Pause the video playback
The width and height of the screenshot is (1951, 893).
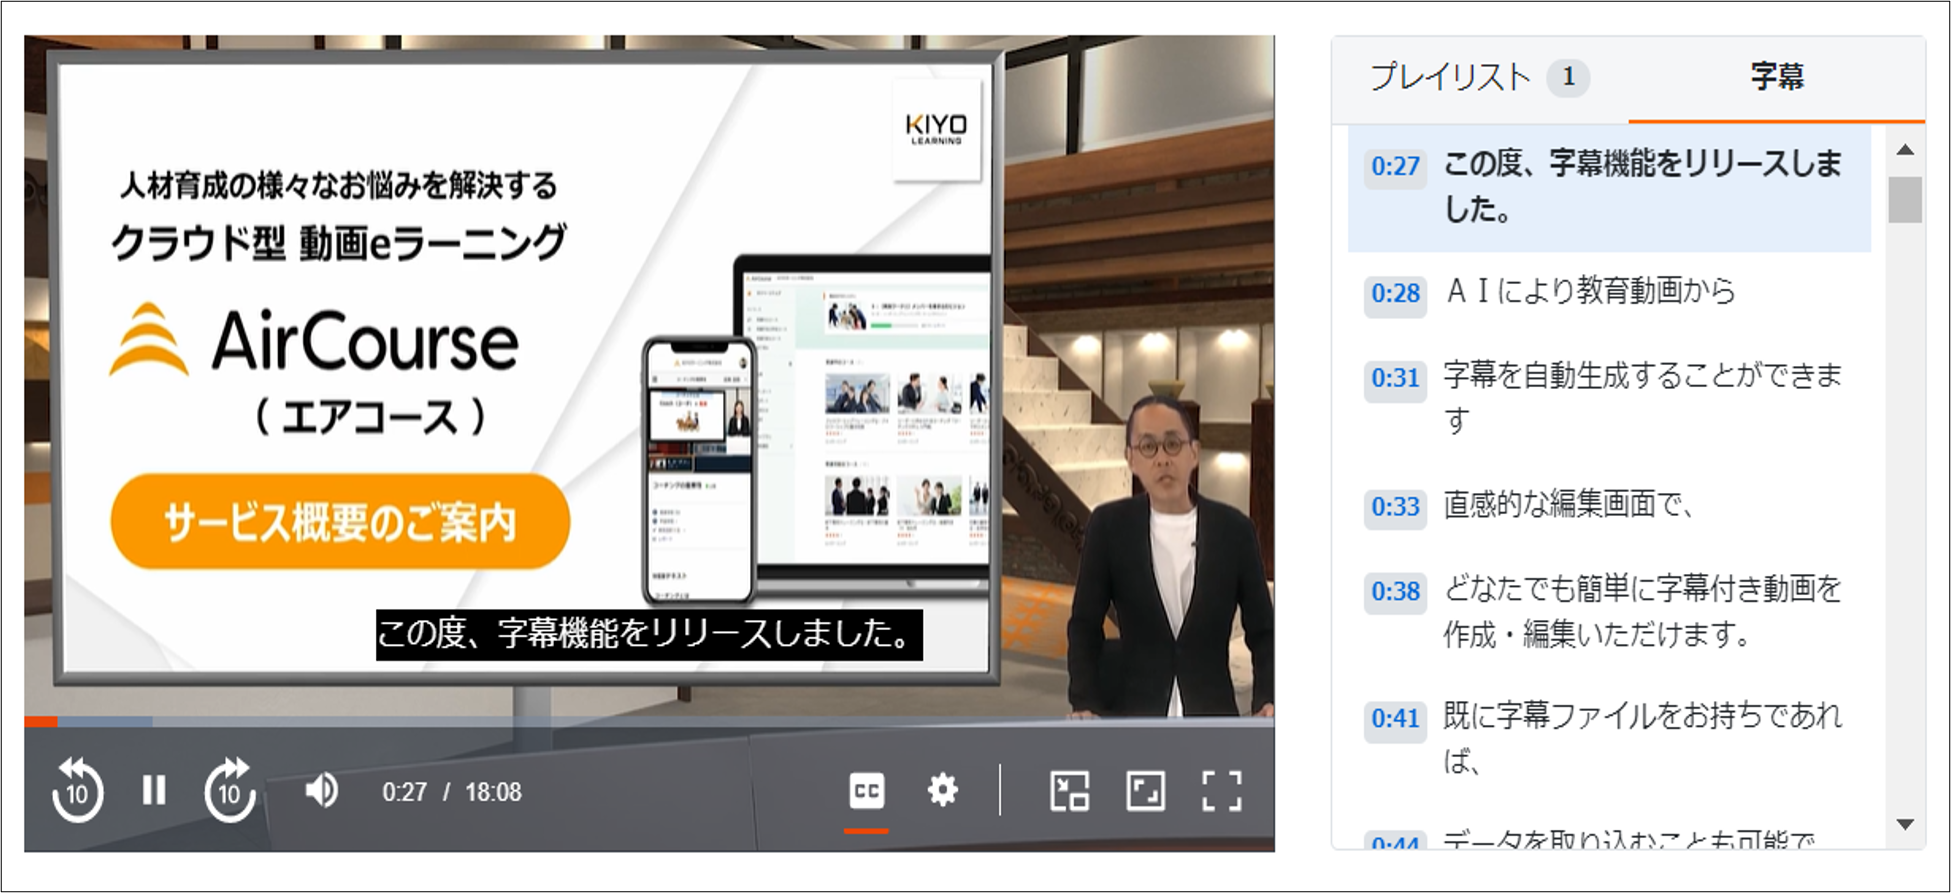(x=154, y=791)
